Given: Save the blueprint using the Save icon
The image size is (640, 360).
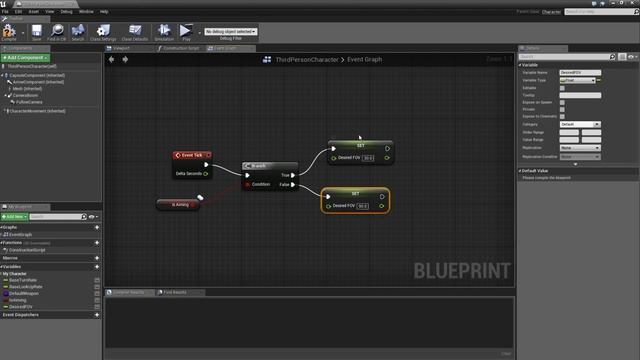Looking at the screenshot, I should coord(37,32).
